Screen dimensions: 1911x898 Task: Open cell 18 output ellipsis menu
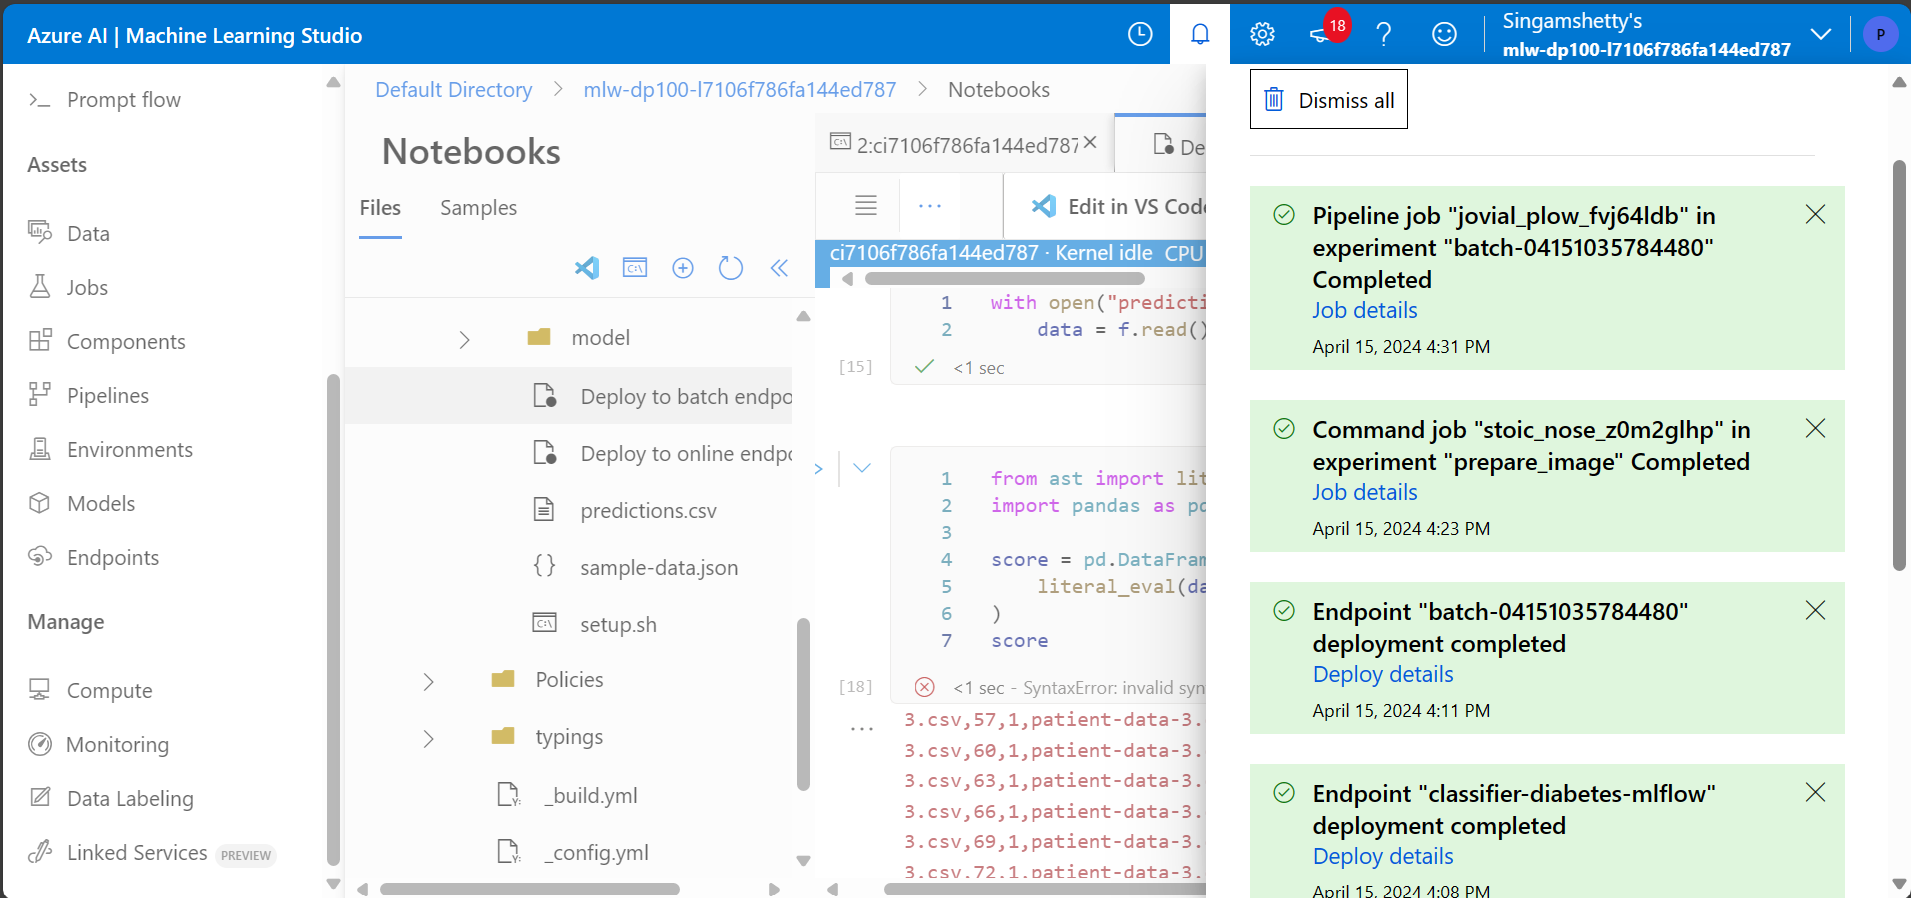[862, 729]
